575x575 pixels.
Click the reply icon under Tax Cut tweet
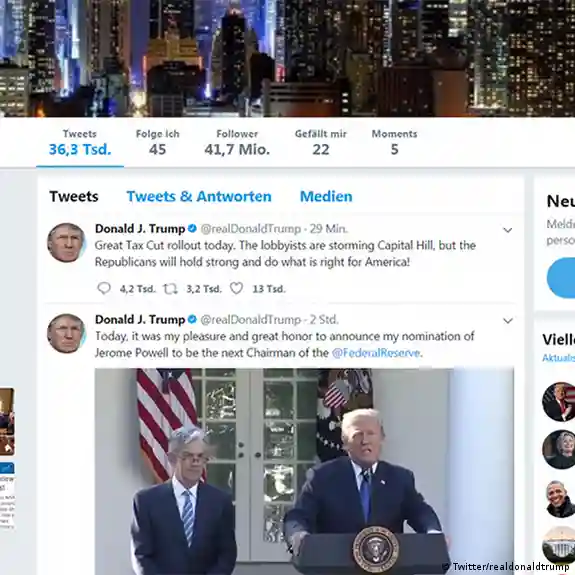(x=104, y=288)
